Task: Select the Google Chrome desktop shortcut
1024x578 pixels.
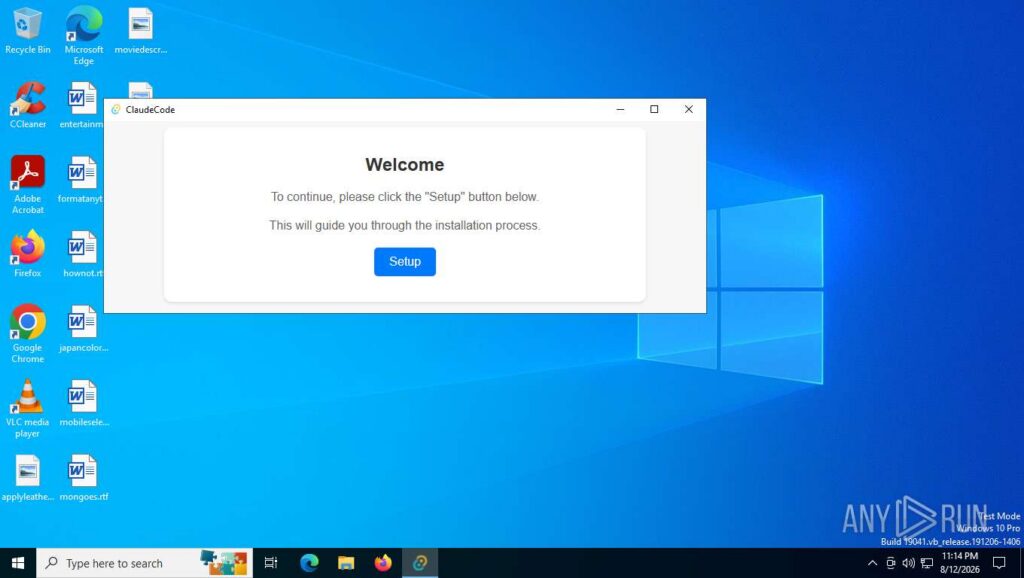Action: pos(27,334)
